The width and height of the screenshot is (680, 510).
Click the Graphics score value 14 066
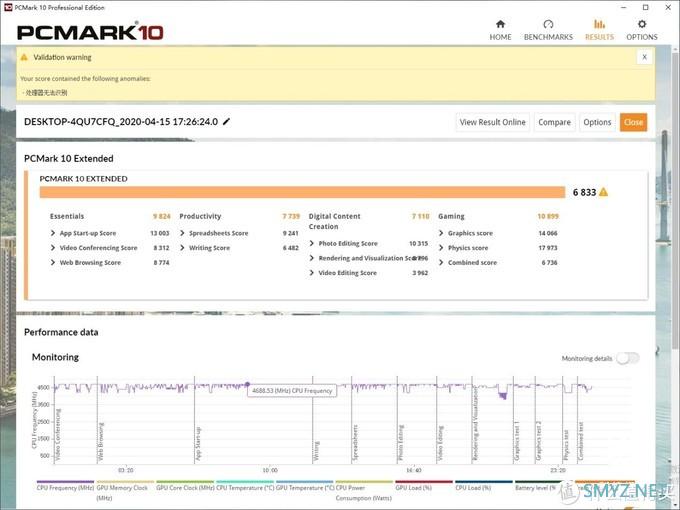[548, 233]
